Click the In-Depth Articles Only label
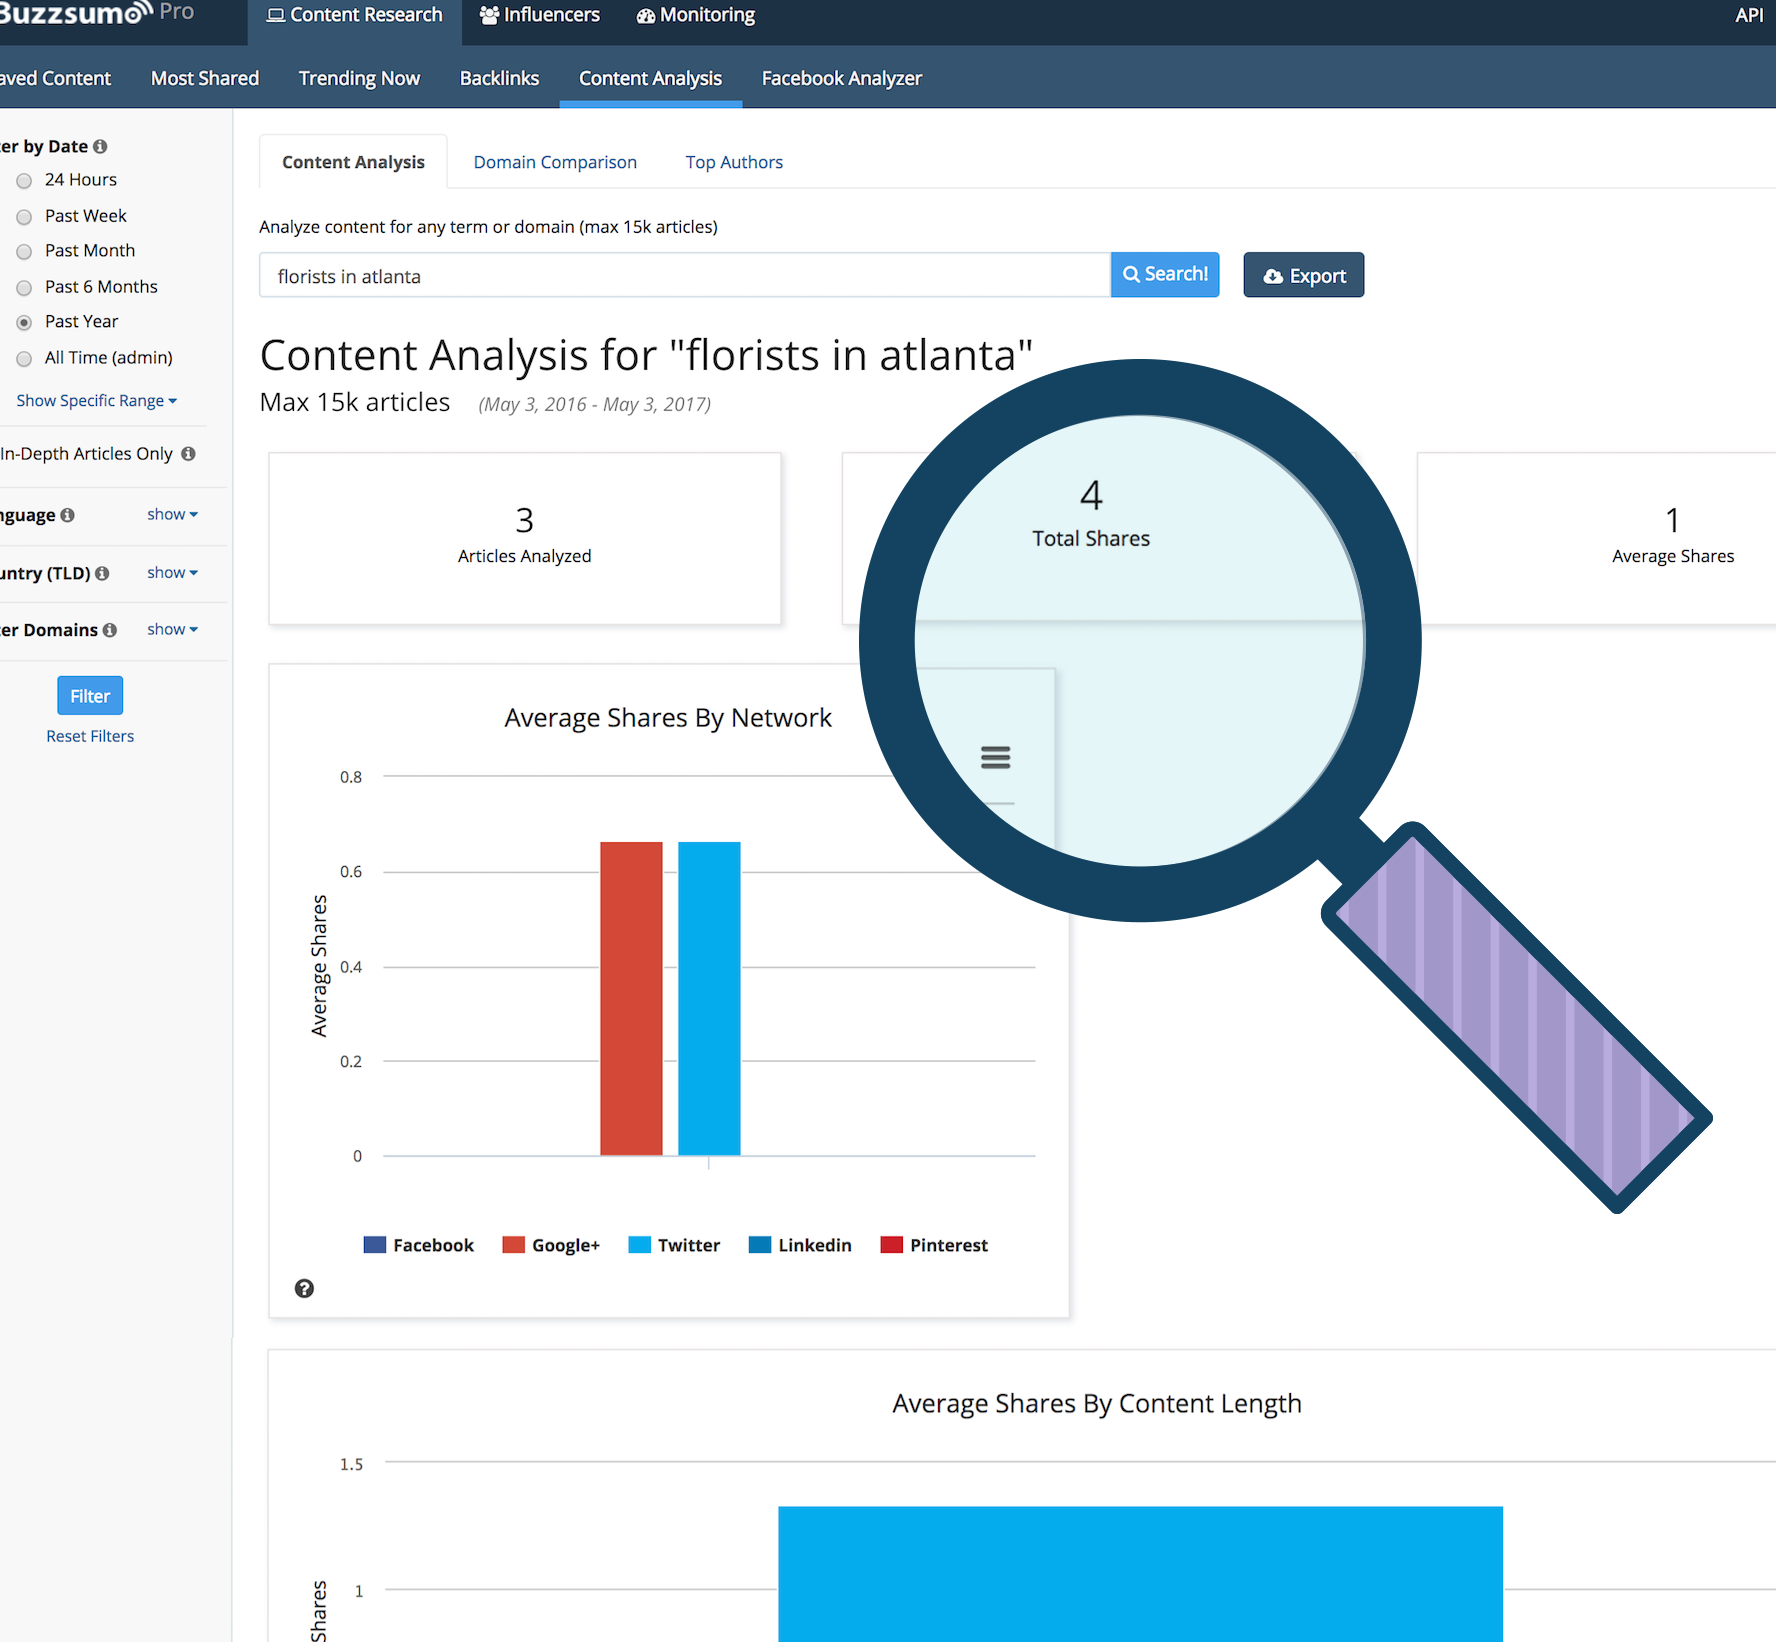 click(x=87, y=454)
